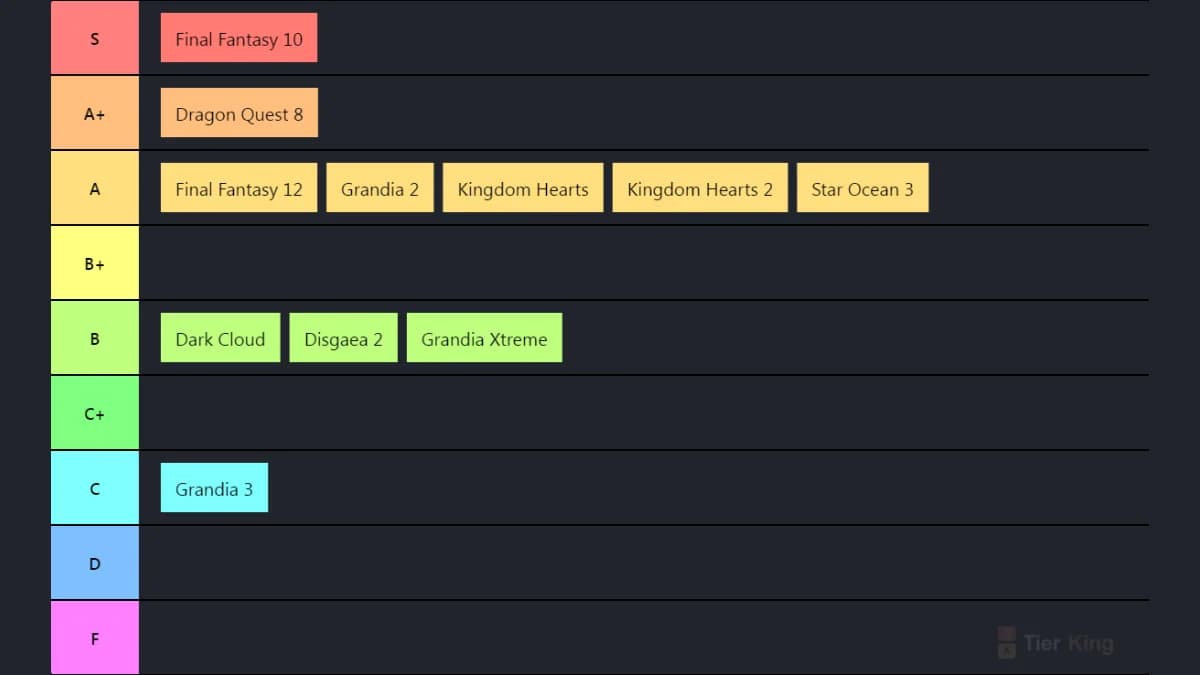Click the Tier King watermark text

coord(1068,643)
